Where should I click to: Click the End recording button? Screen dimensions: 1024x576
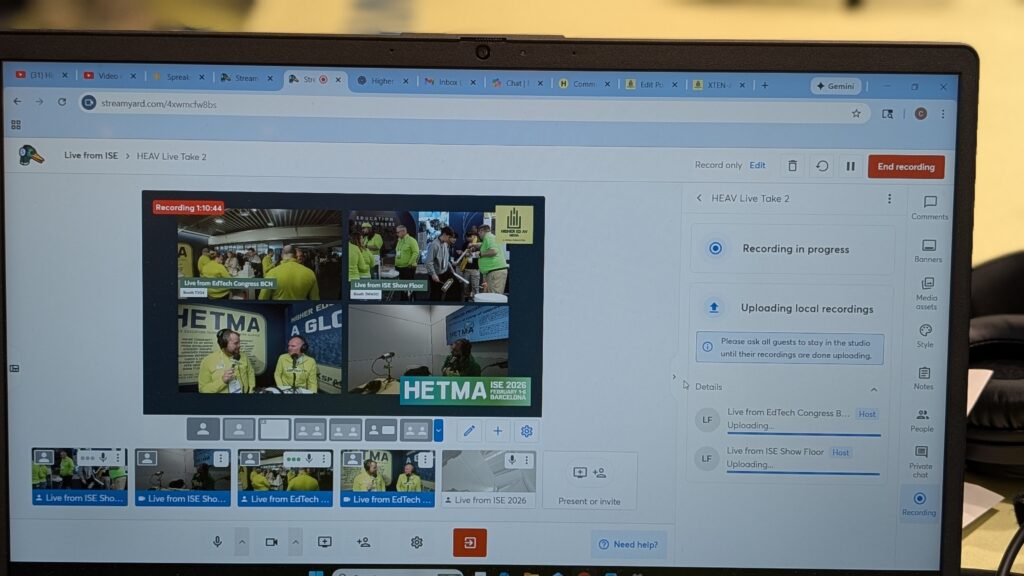905,167
